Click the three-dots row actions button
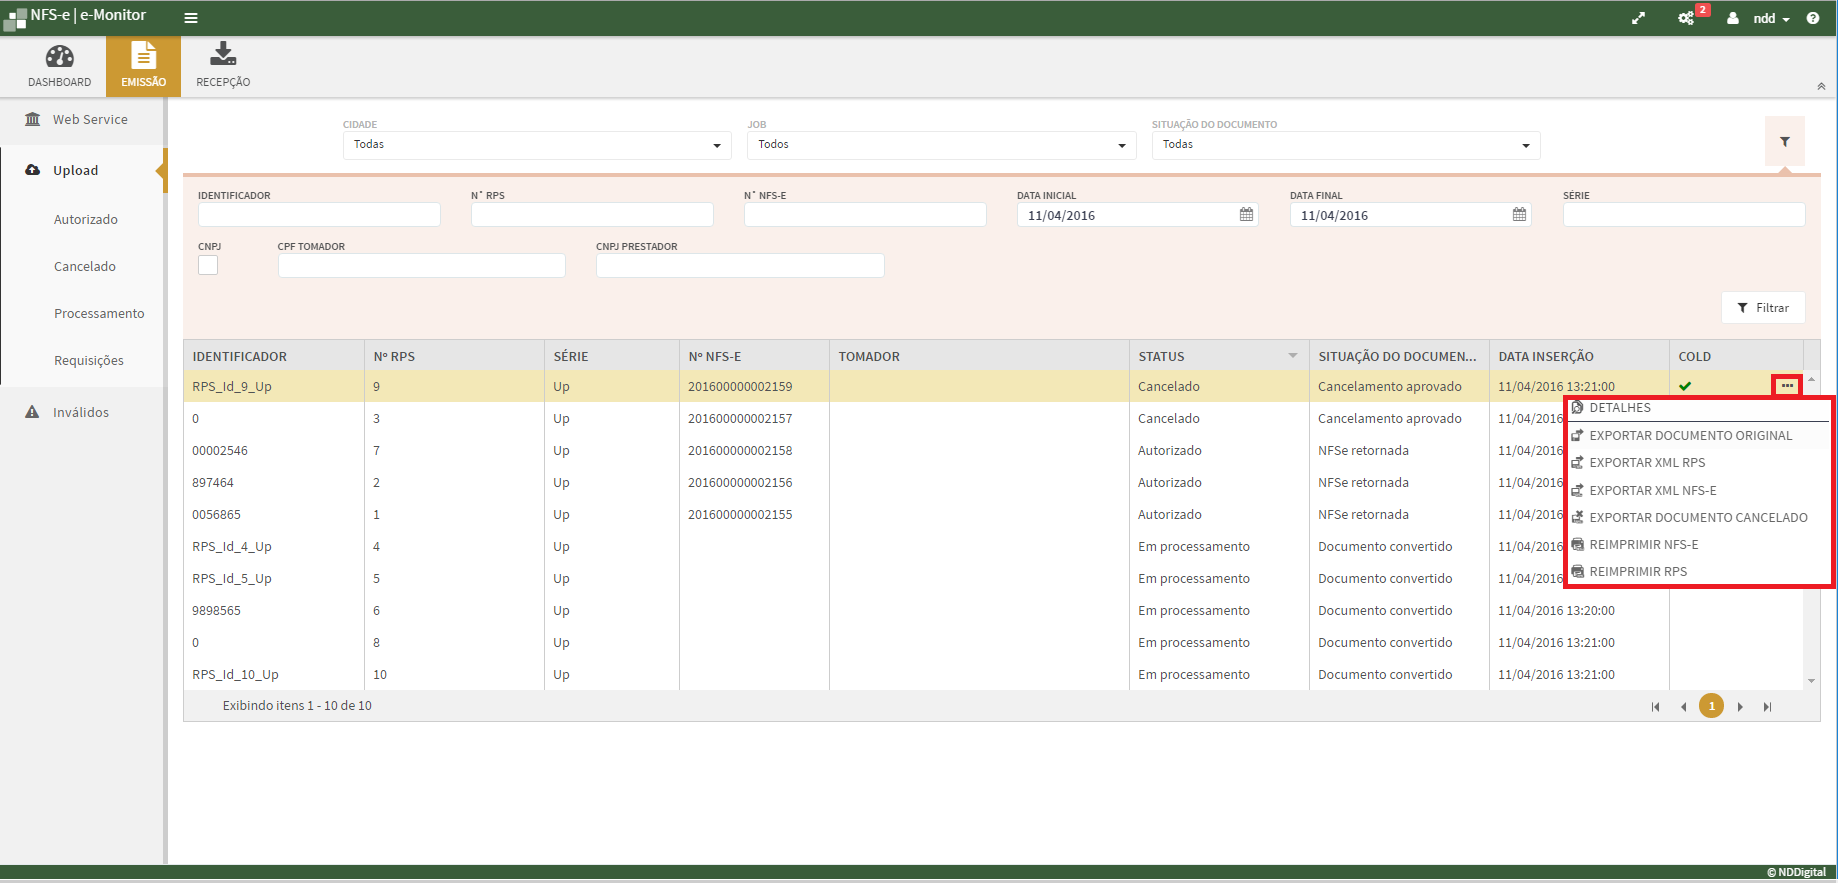The height and width of the screenshot is (883, 1838). click(x=1787, y=386)
